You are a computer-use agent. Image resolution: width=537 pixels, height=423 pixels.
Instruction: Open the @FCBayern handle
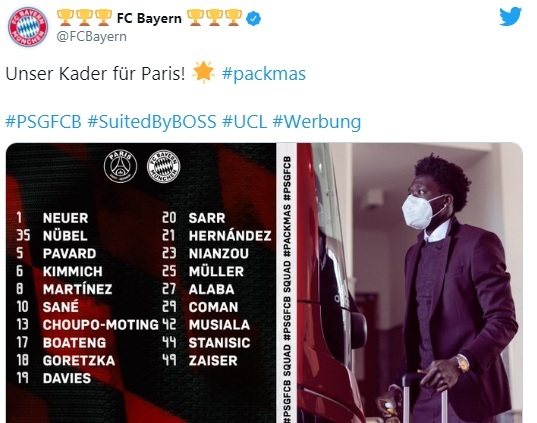point(91,36)
